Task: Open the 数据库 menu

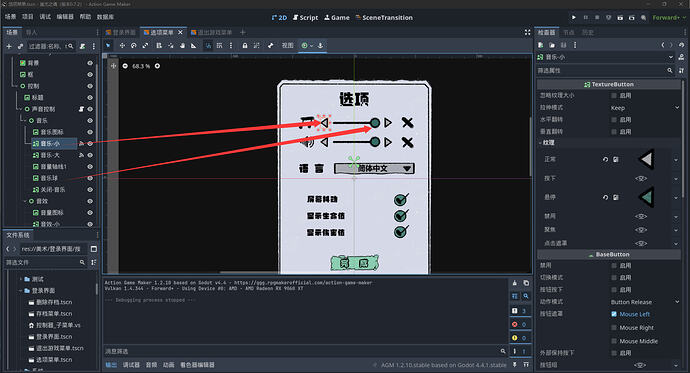Action: [x=105, y=17]
